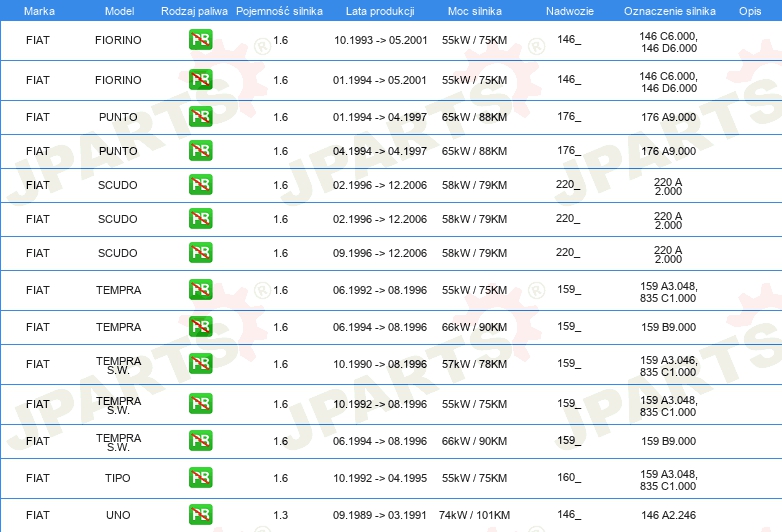Click engine code 159 A3.046, 835 C1.000
Screen dimensions: 782x532
(x=668, y=366)
